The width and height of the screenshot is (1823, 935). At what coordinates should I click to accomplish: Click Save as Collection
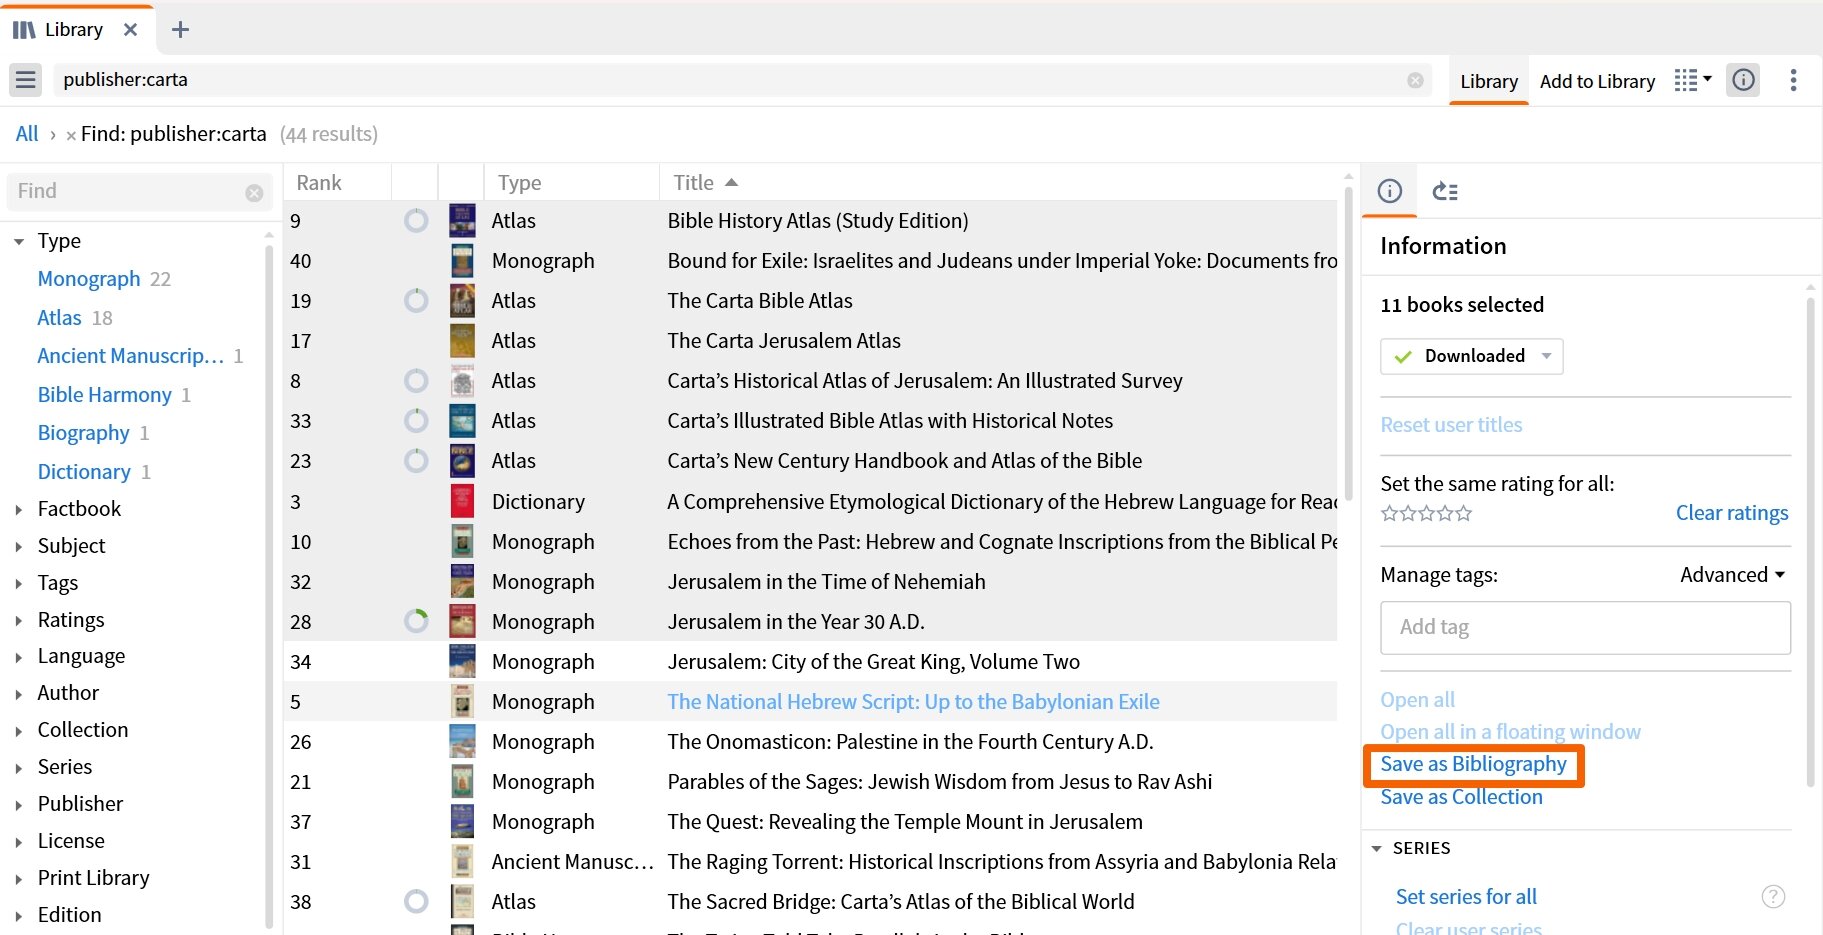[x=1461, y=797]
